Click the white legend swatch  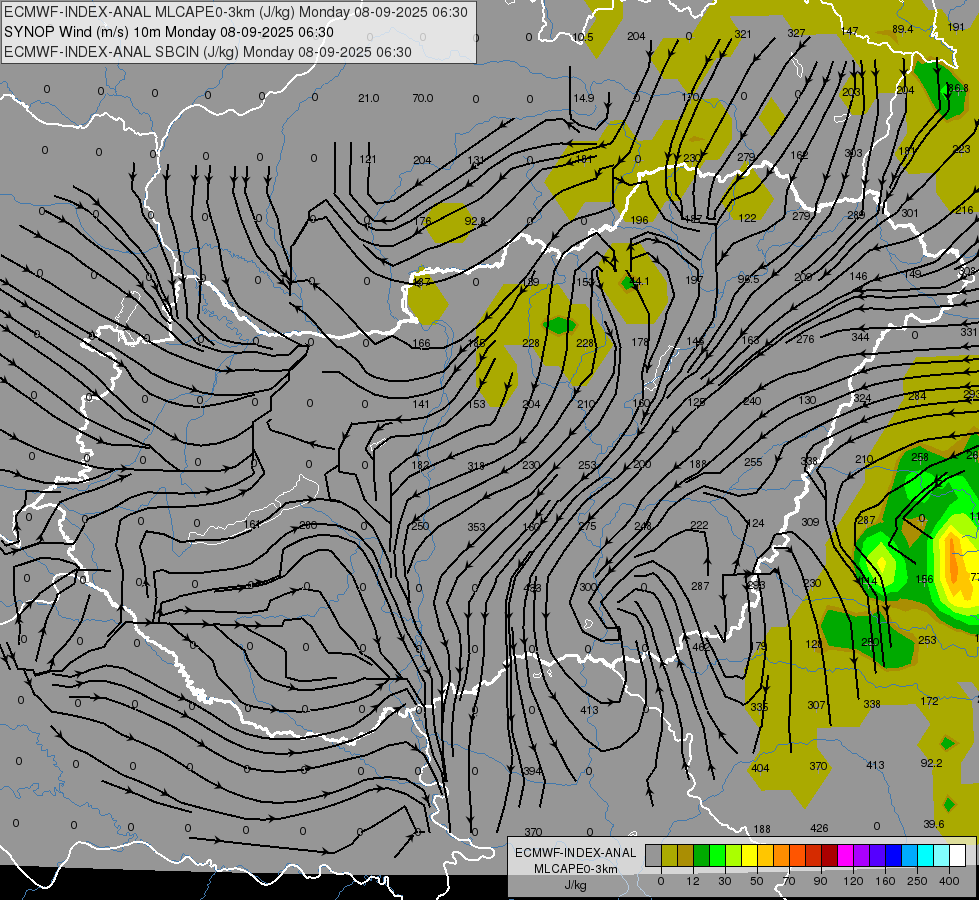[x=957, y=855]
